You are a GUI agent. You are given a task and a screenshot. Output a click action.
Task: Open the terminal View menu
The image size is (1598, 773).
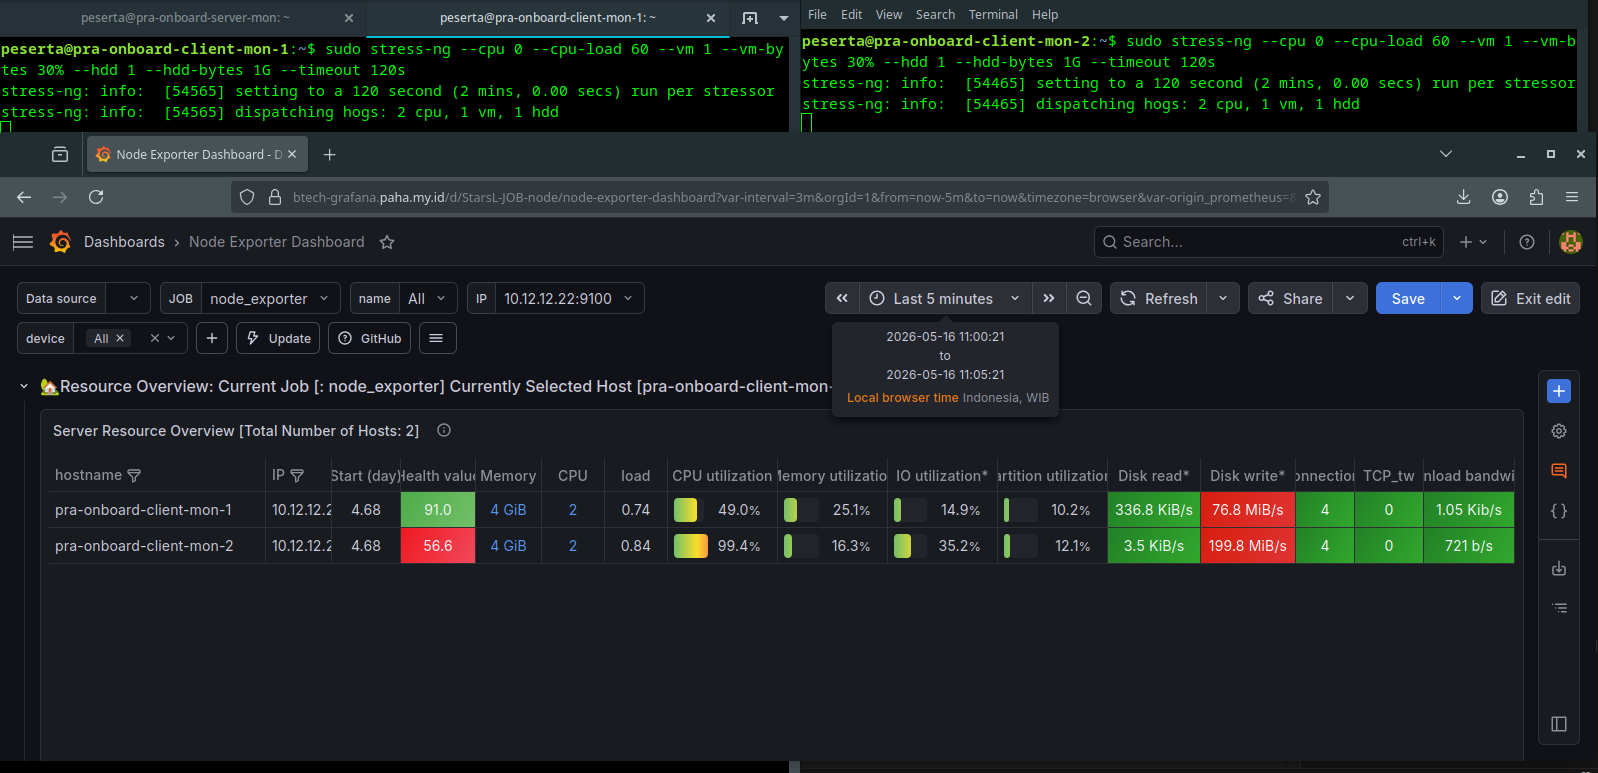[x=889, y=15]
